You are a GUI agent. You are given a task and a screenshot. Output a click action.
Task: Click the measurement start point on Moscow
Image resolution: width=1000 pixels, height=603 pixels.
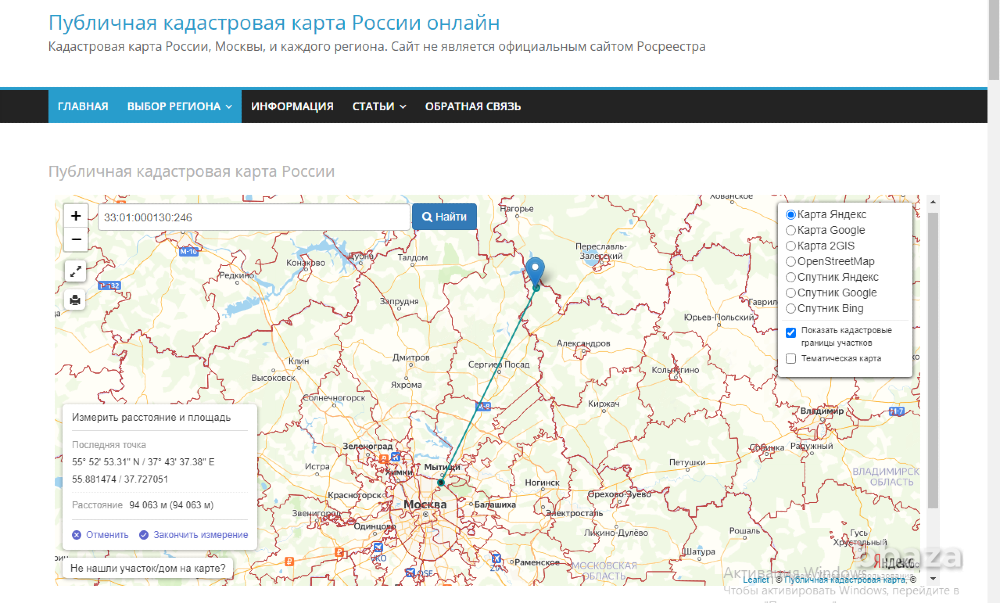click(440, 482)
